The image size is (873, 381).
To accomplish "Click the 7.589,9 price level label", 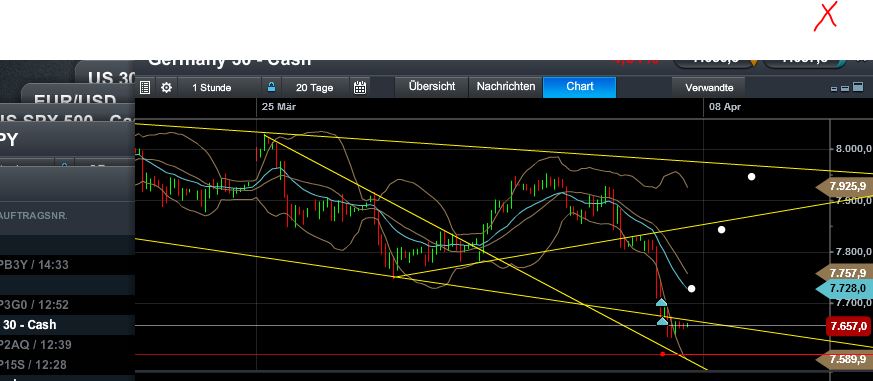I will tap(844, 359).
